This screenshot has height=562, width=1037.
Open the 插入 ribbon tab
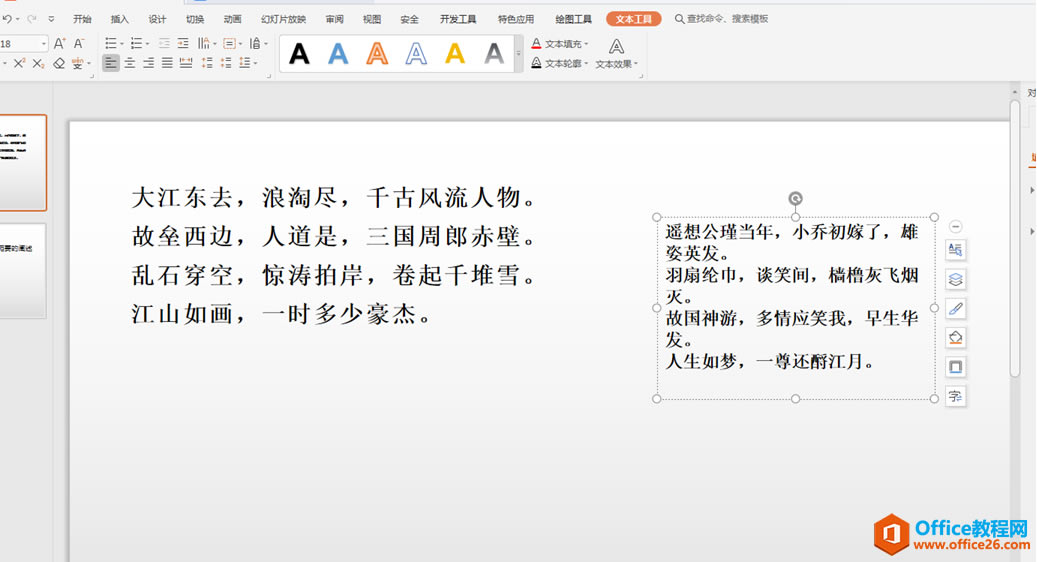coord(120,19)
